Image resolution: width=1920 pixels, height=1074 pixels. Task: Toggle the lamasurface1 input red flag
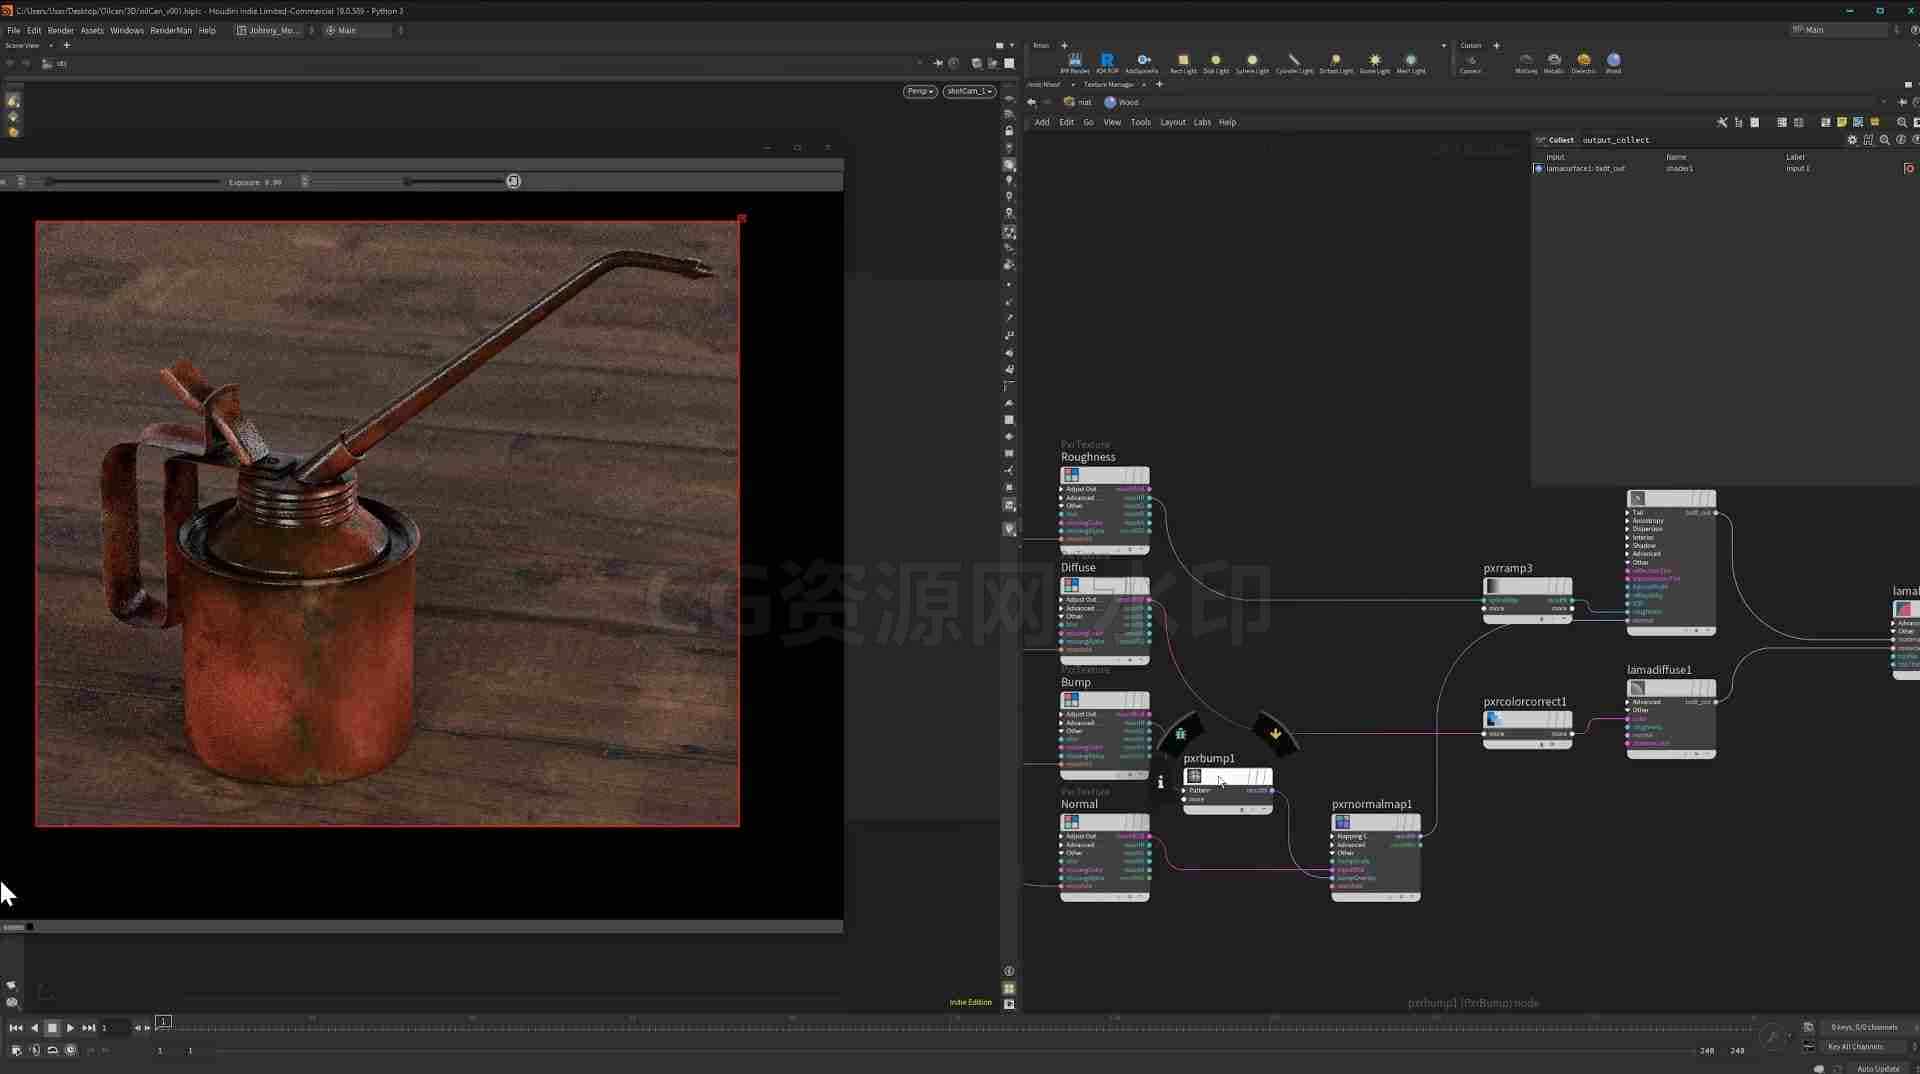click(1909, 168)
